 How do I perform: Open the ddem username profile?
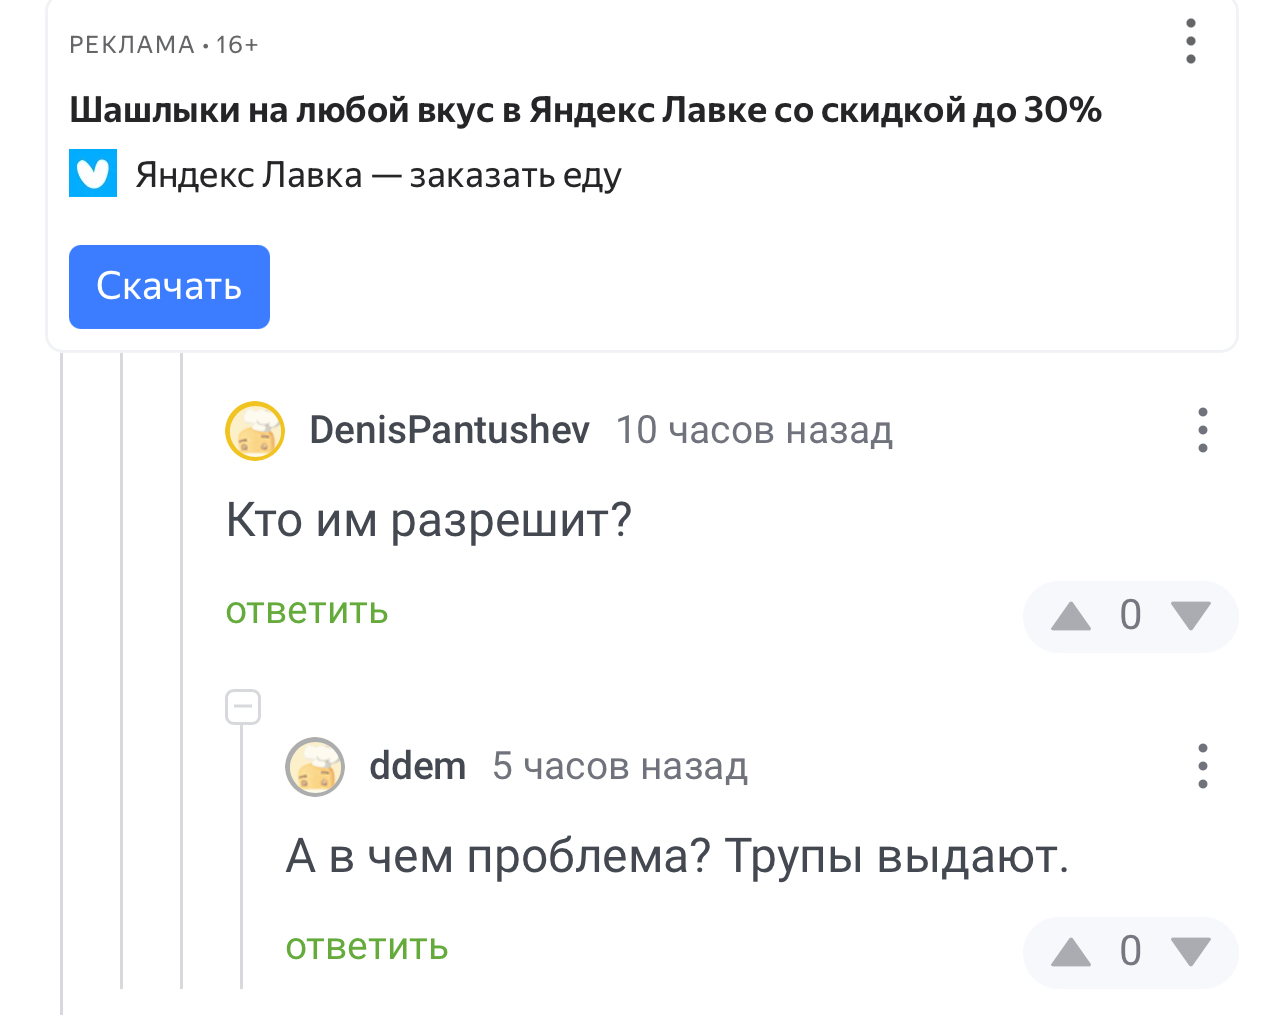(x=417, y=766)
